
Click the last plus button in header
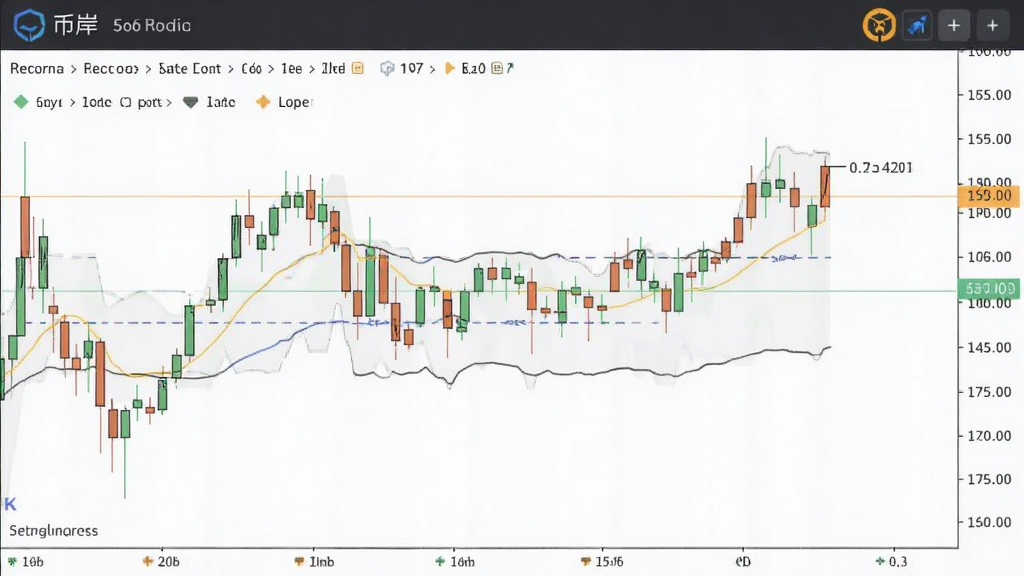[993, 25]
